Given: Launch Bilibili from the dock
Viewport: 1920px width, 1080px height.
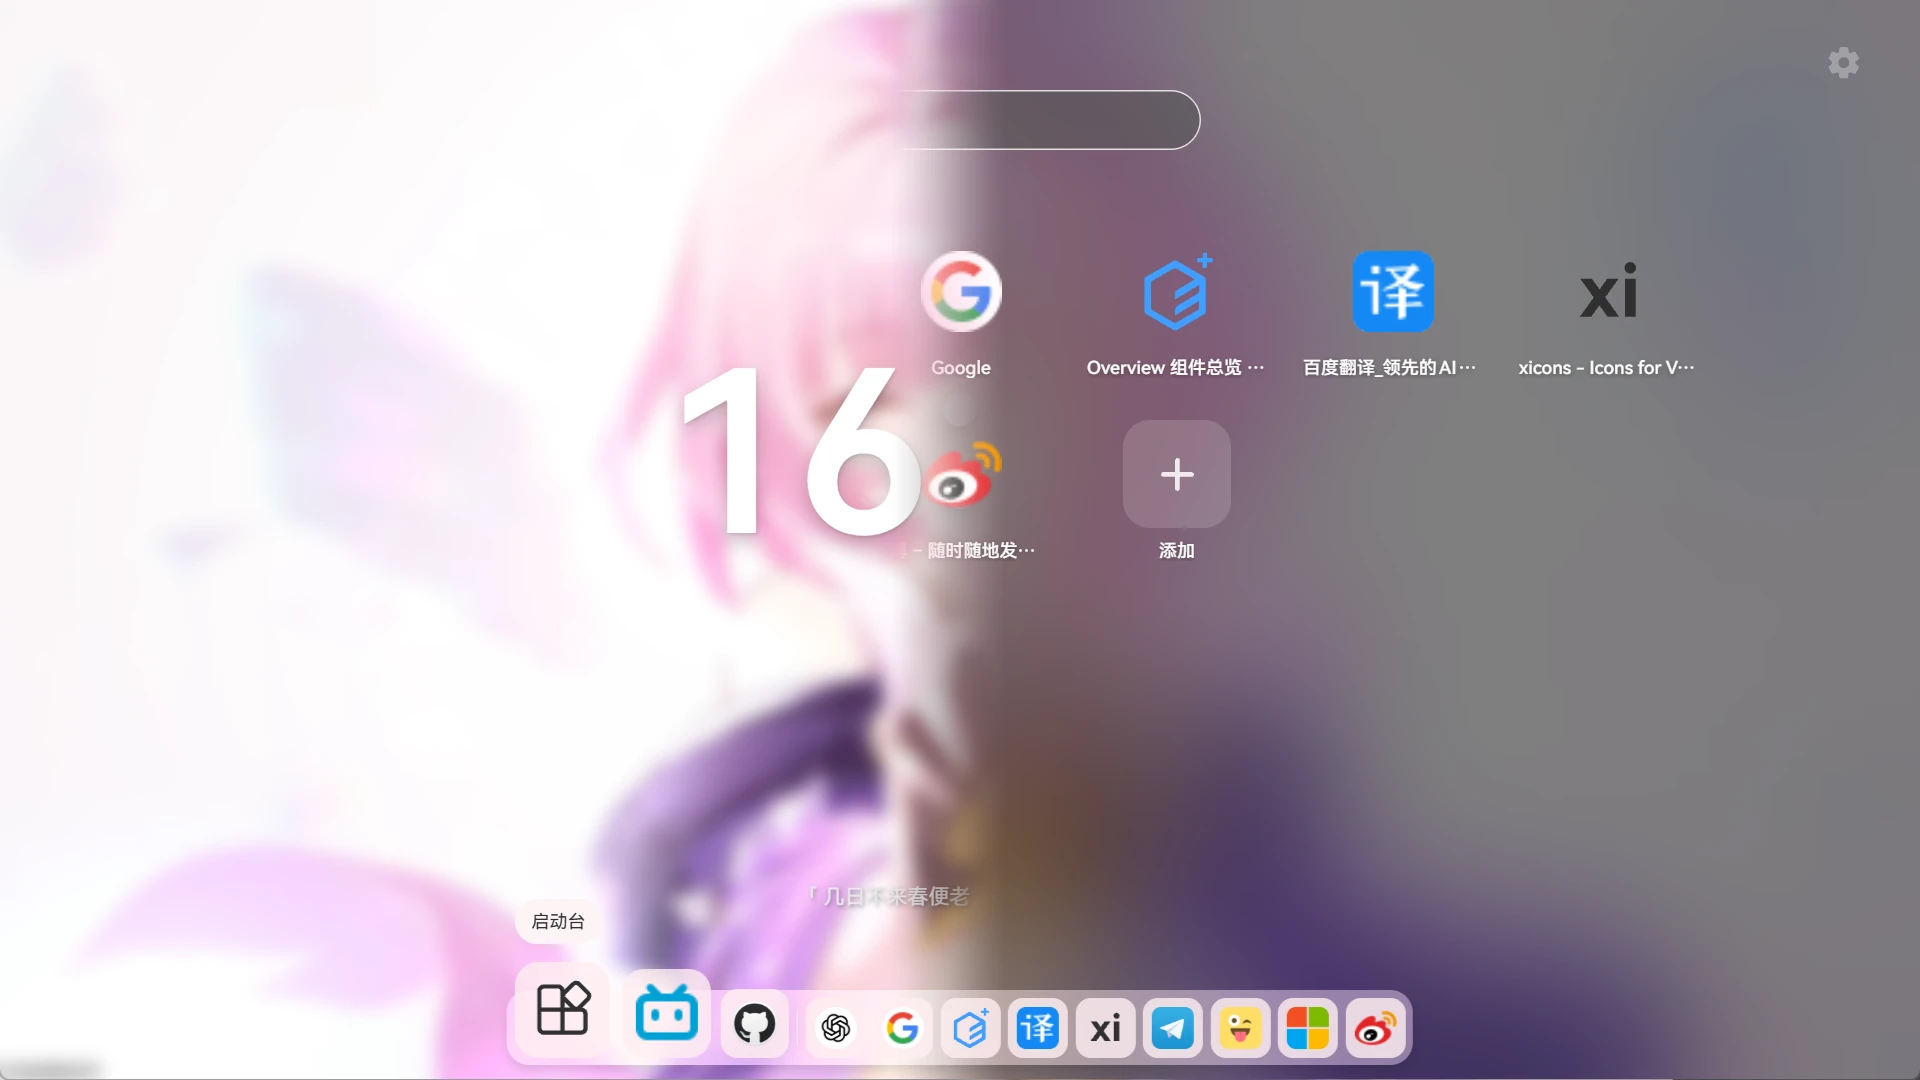Looking at the screenshot, I should (667, 1015).
